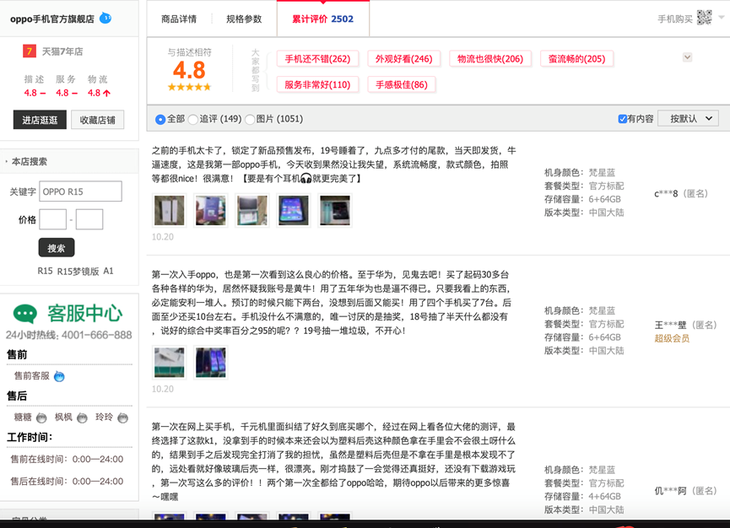Click the keyword field containing OPPO R15
Screen dimensions: 730x528
point(81,191)
